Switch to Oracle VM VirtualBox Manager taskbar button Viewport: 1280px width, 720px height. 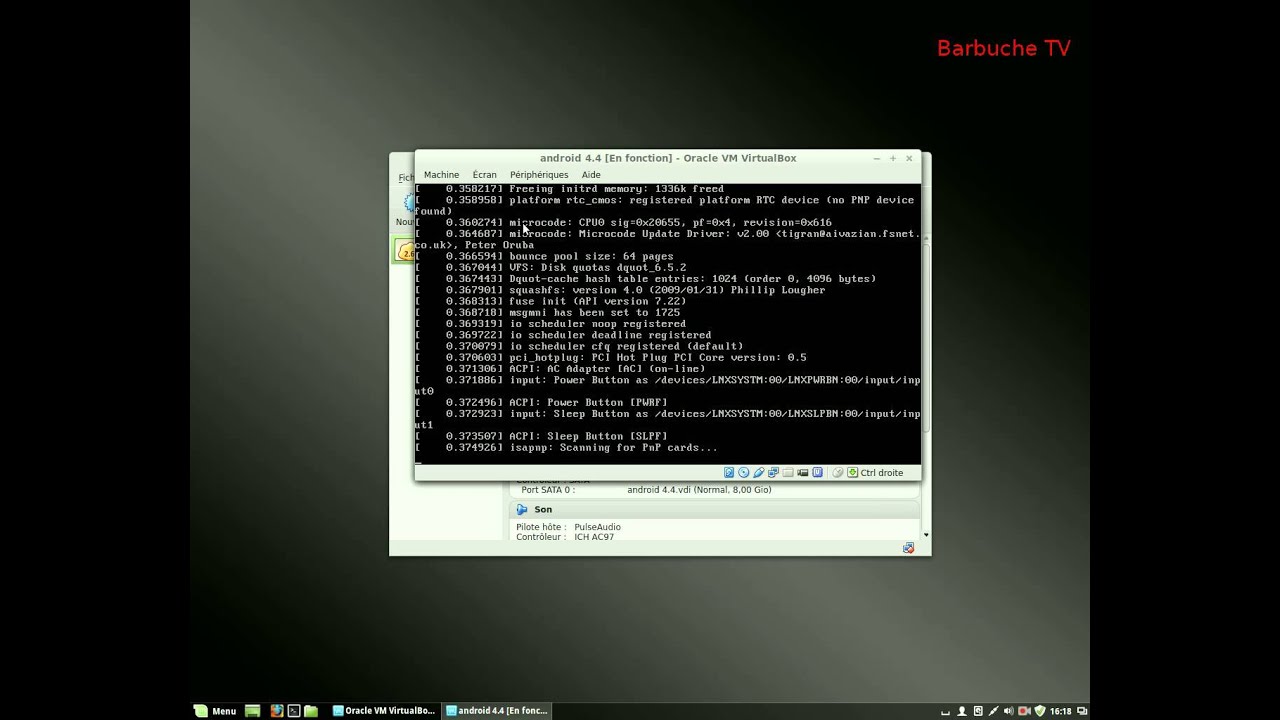coord(384,711)
